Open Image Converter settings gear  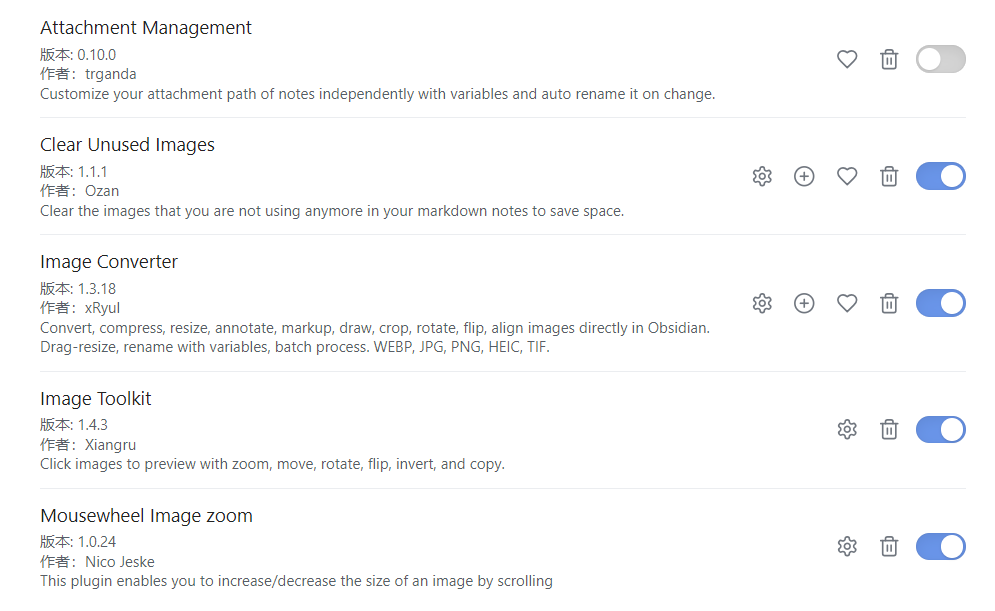point(762,303)
